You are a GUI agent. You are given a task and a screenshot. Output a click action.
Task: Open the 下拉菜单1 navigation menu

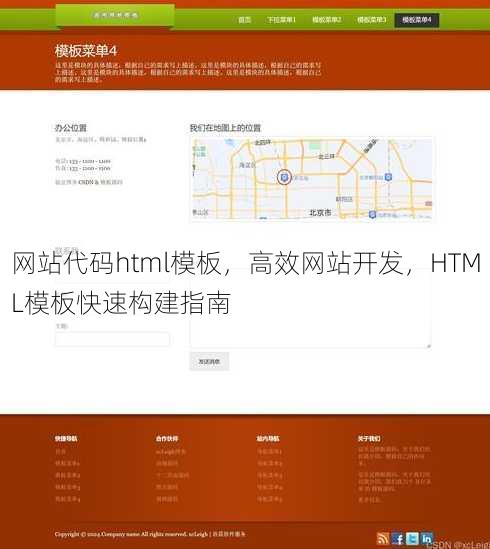point(281,20)
